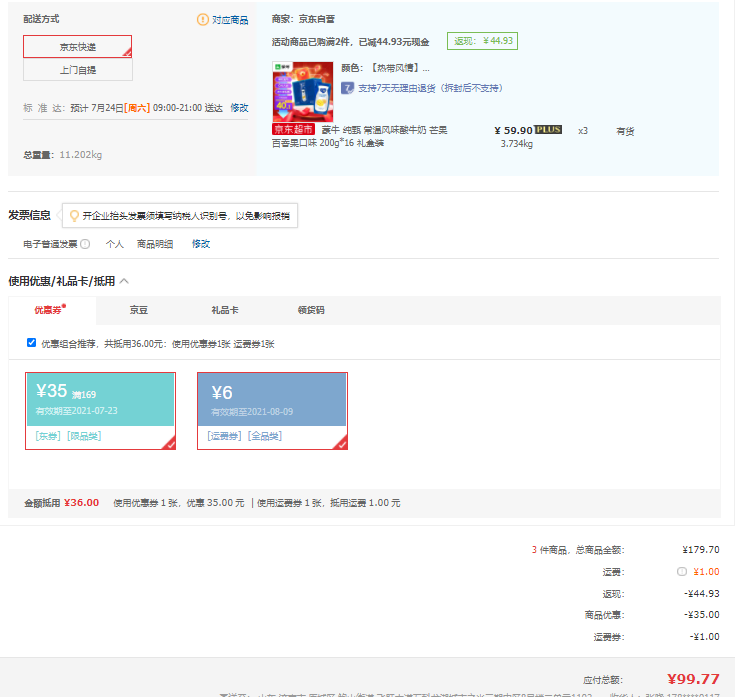The image size is (746, 697).
Task: Click the 商品优惠 -¥35.00 value
Action: 701,615
